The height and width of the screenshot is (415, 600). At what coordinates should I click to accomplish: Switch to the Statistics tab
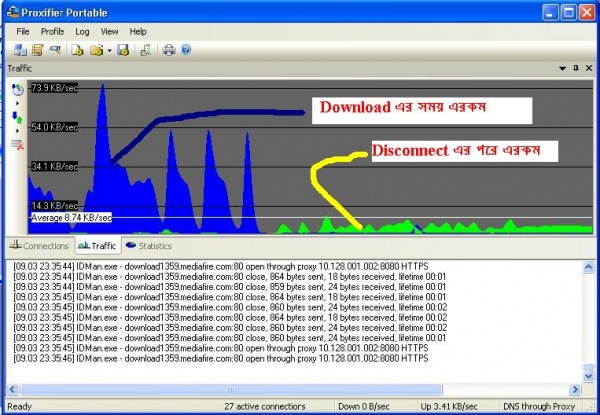(x=149, y=246)
